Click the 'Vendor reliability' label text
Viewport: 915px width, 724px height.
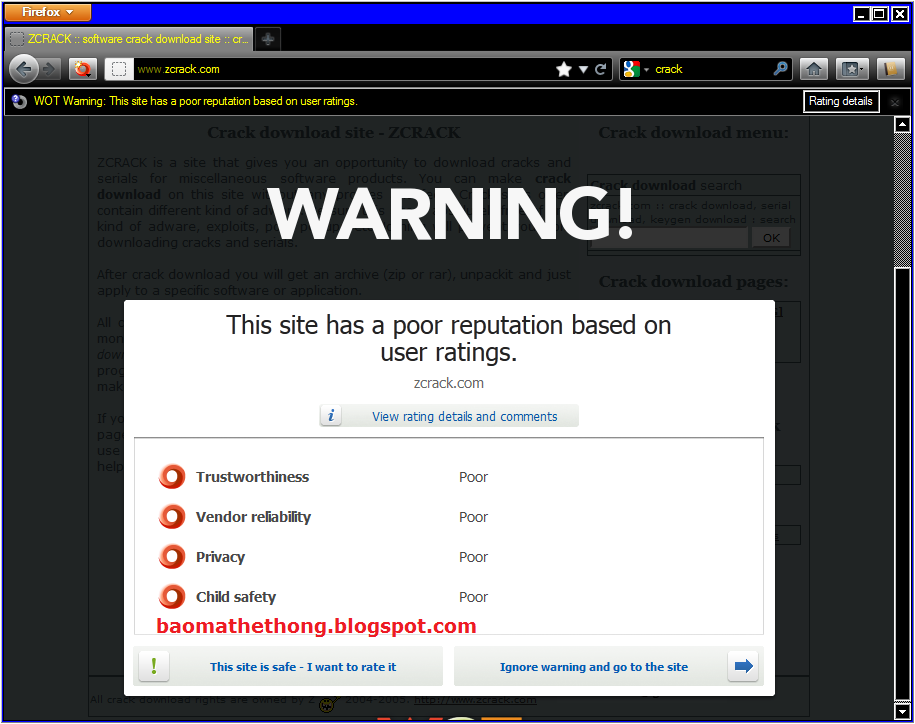click(253, 517)
